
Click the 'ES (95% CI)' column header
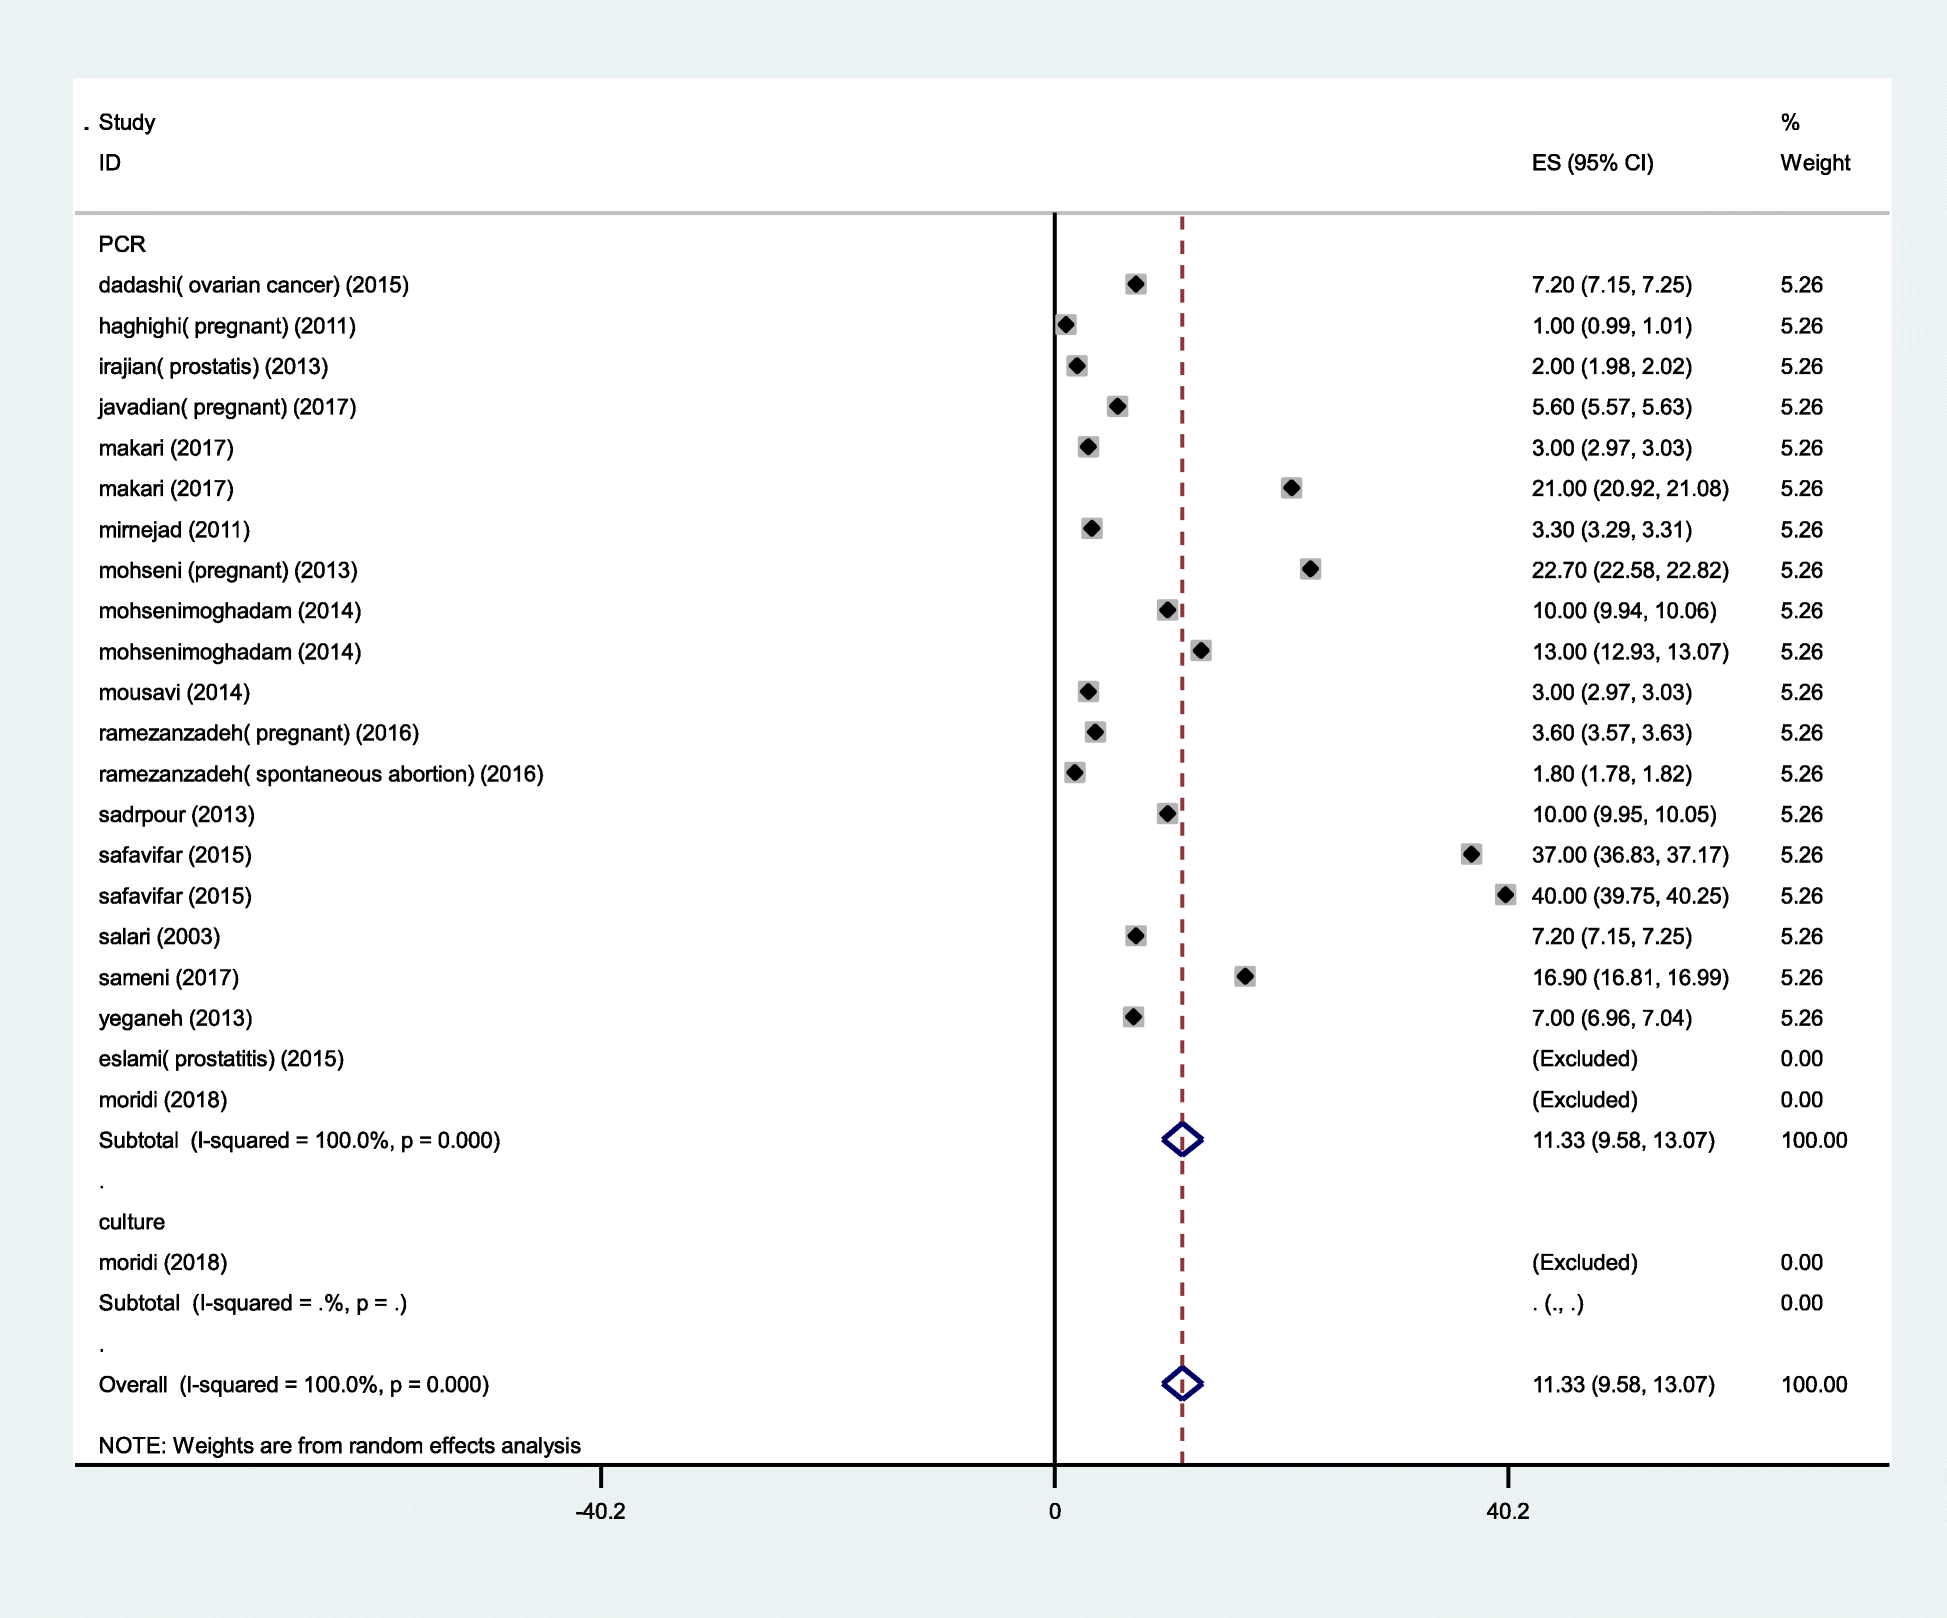(1592, 163)
